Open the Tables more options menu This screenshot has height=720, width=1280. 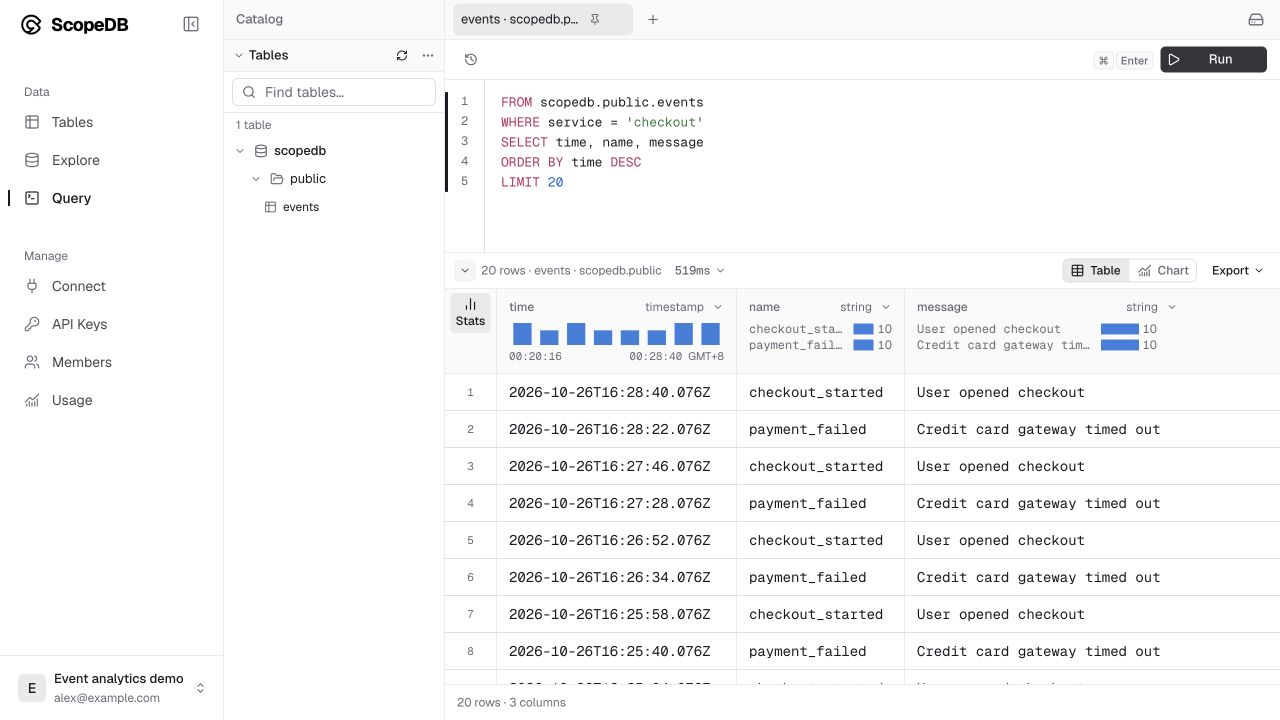(428, 56)
